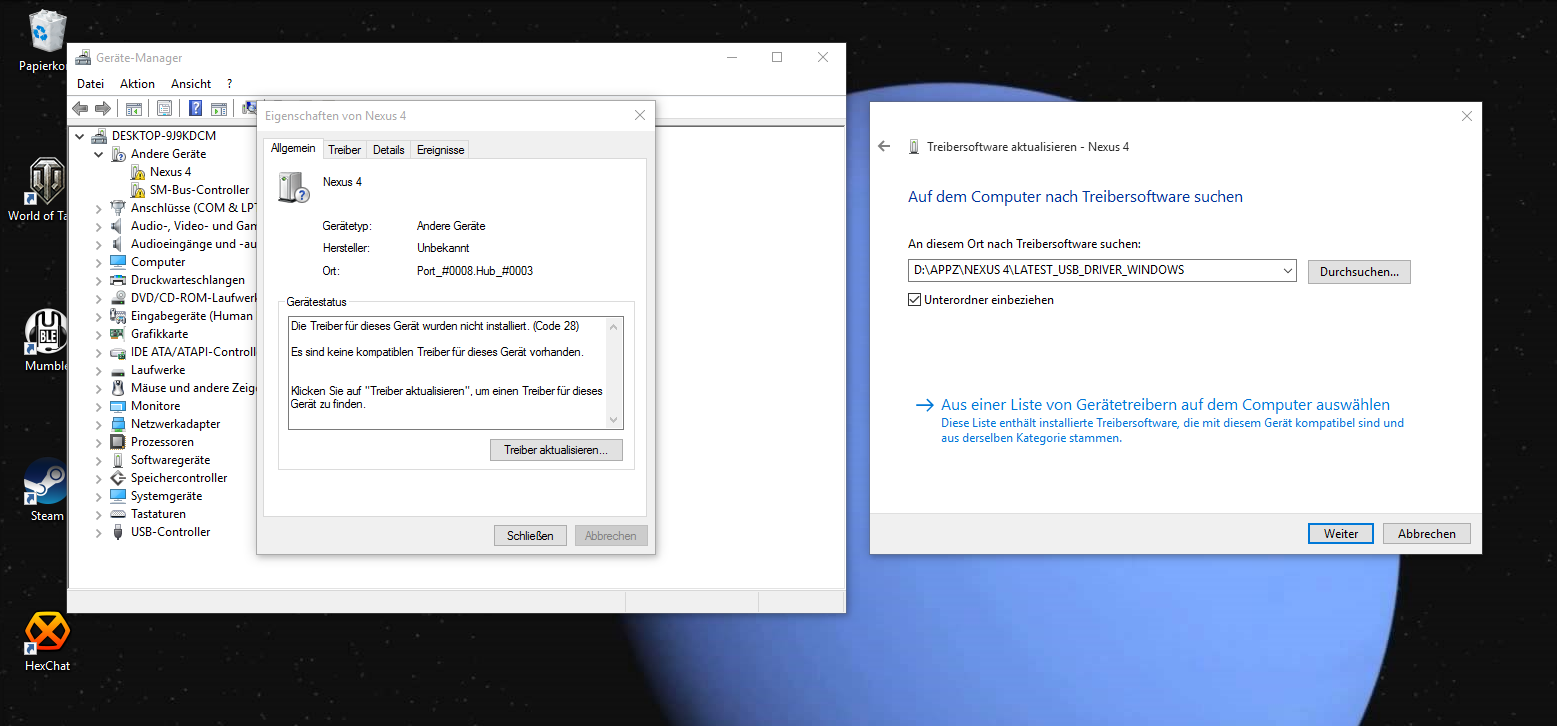The image size is (1557, 726).
Task: Click the Prozessoren icon in device tree
Action: pos(119,442)
